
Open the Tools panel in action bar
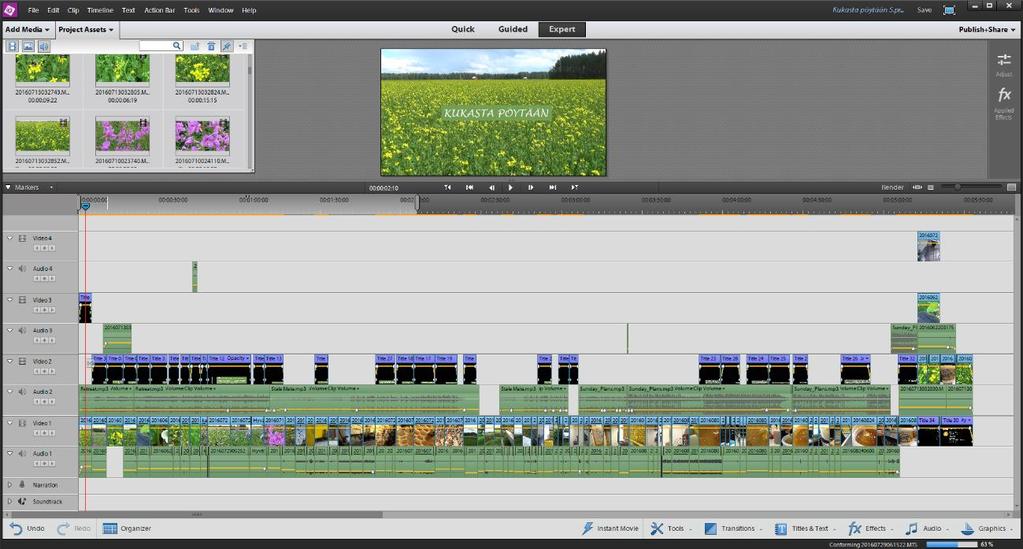click(x=669, y=528)
